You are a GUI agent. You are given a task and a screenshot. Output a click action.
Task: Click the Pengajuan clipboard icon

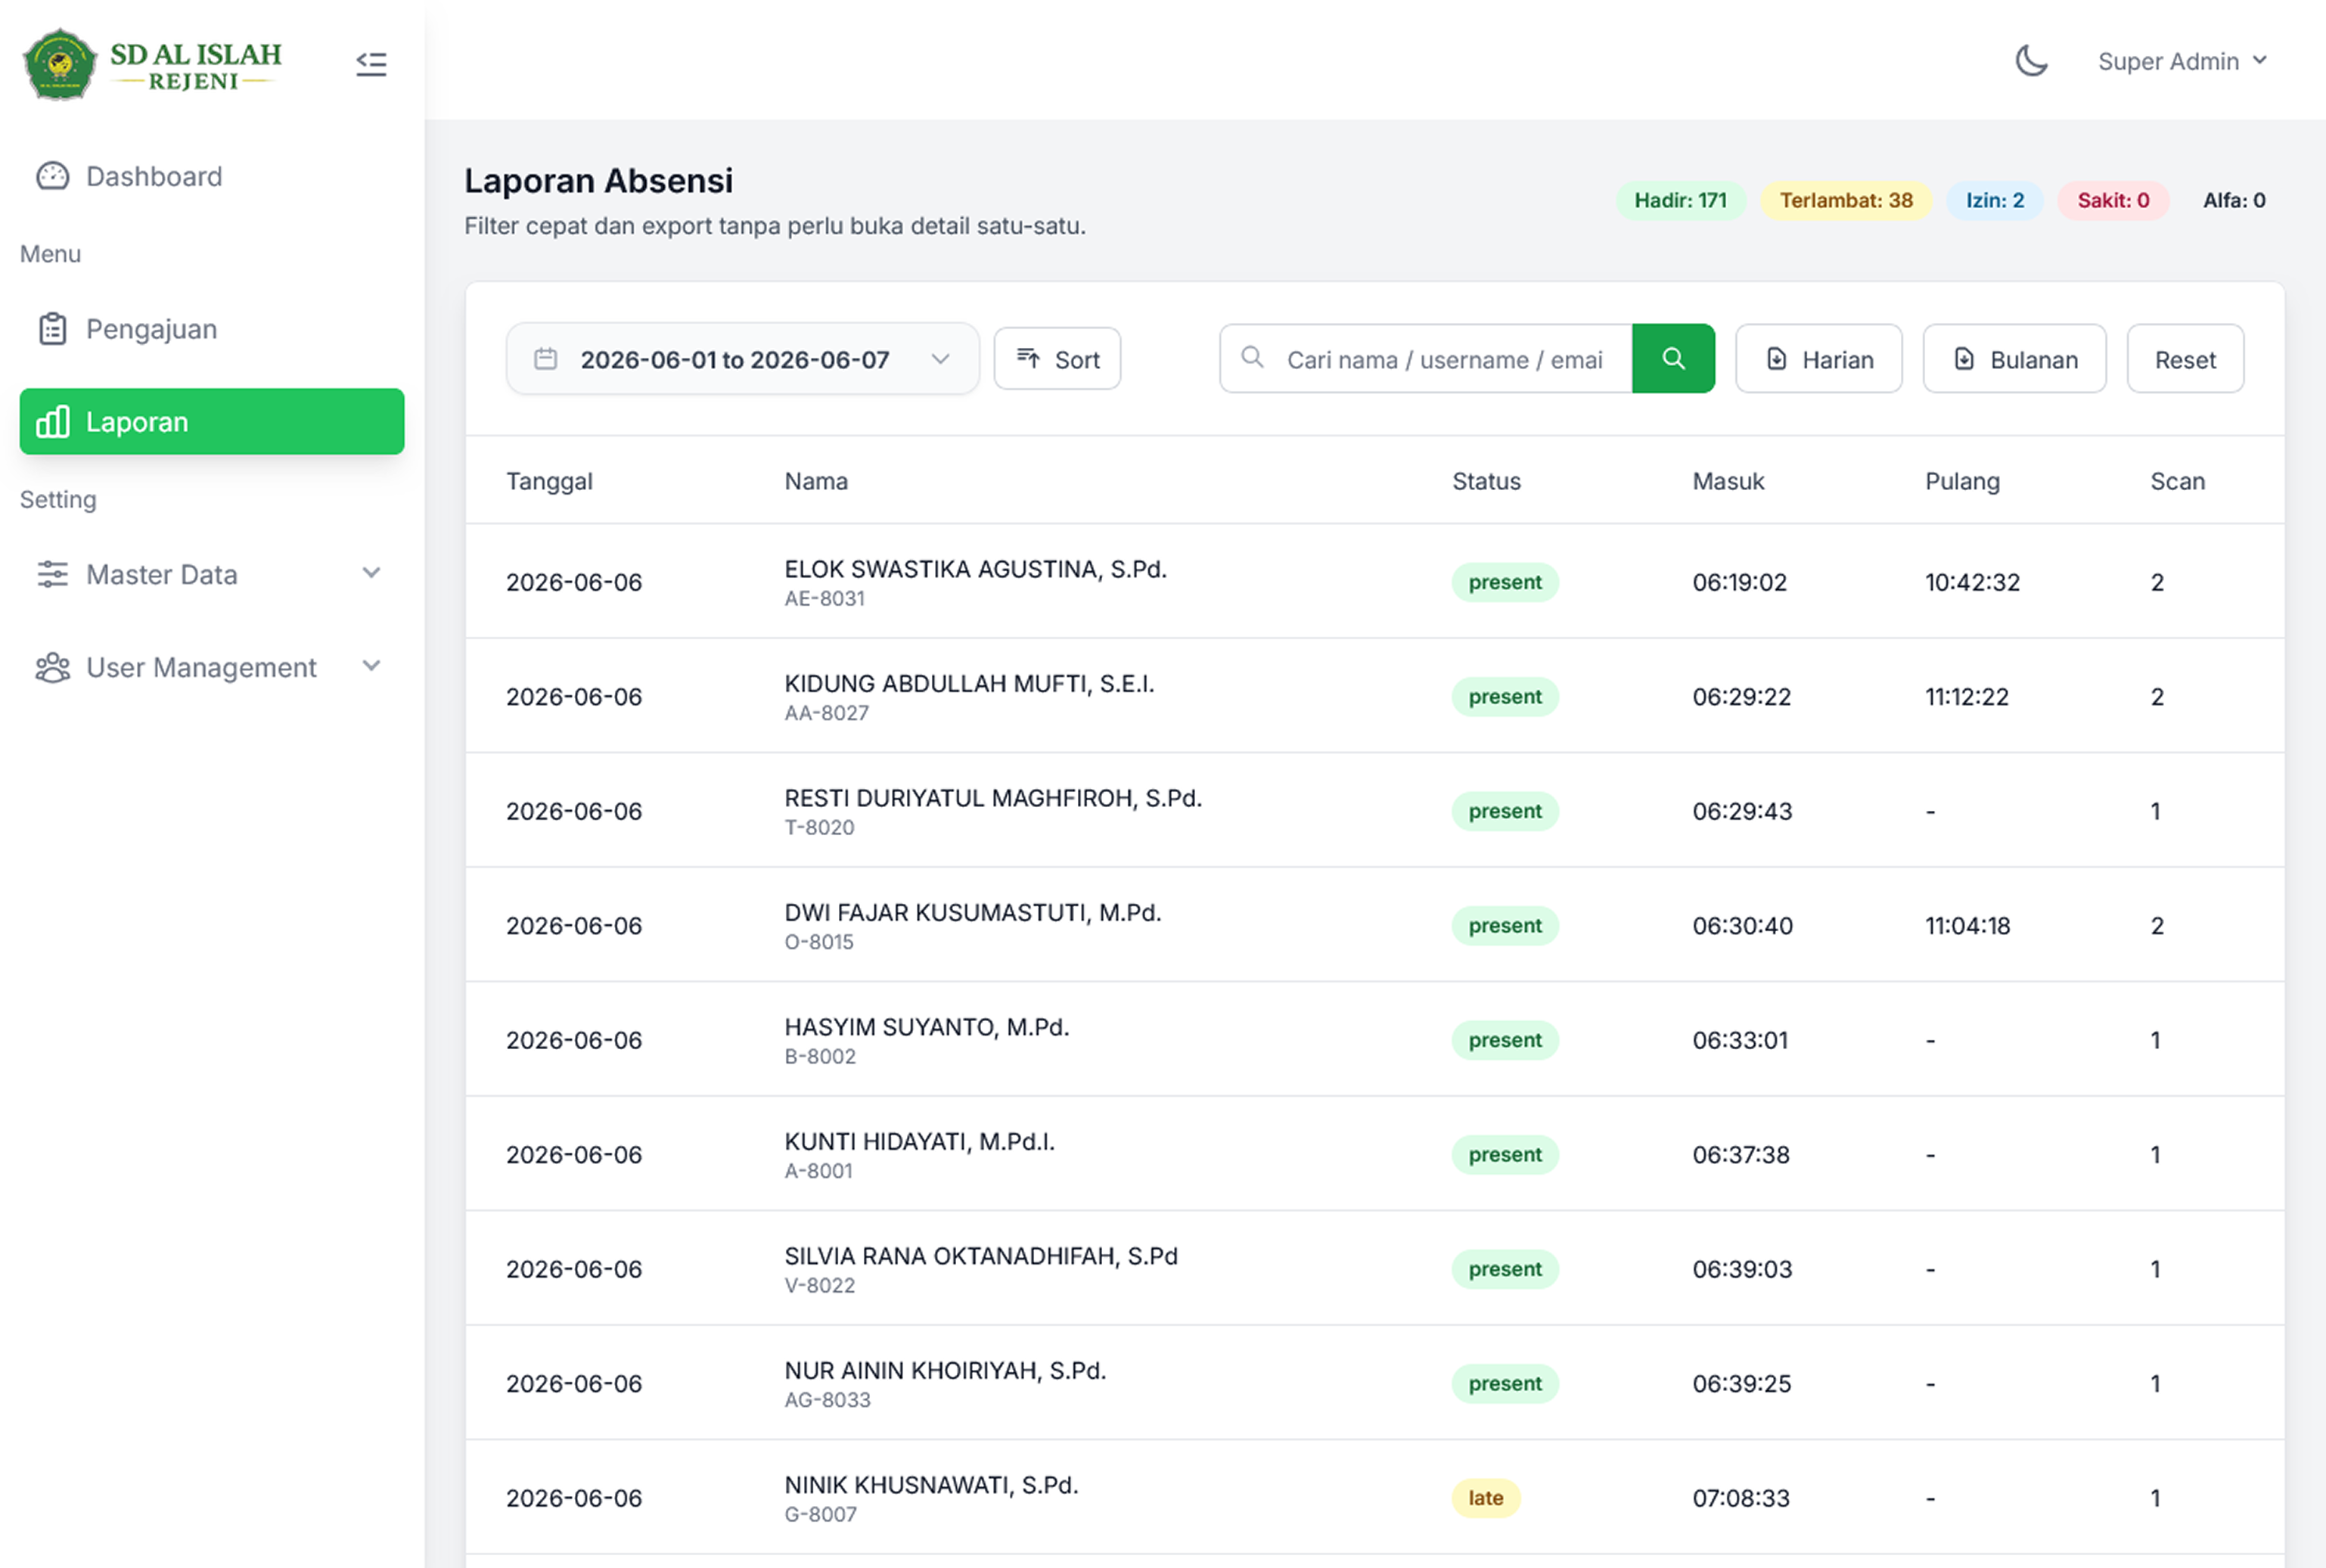tap(52, 329)
